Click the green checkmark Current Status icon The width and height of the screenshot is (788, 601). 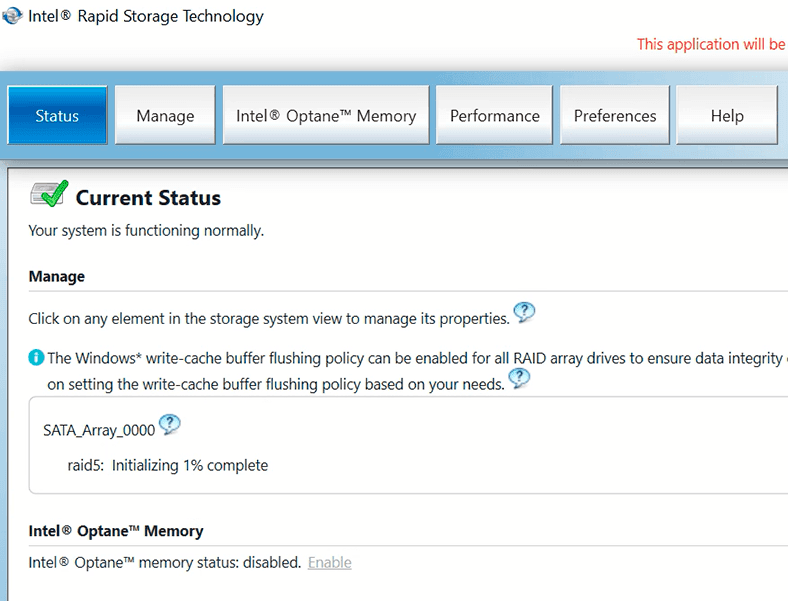point(49,194)
